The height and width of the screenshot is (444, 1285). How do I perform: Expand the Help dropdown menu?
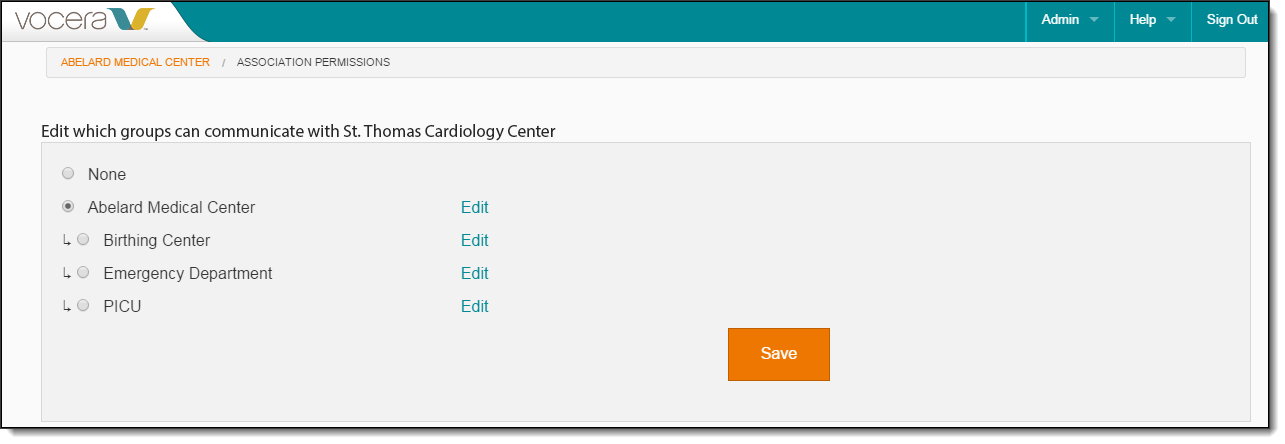click(x=1152, y=20)
